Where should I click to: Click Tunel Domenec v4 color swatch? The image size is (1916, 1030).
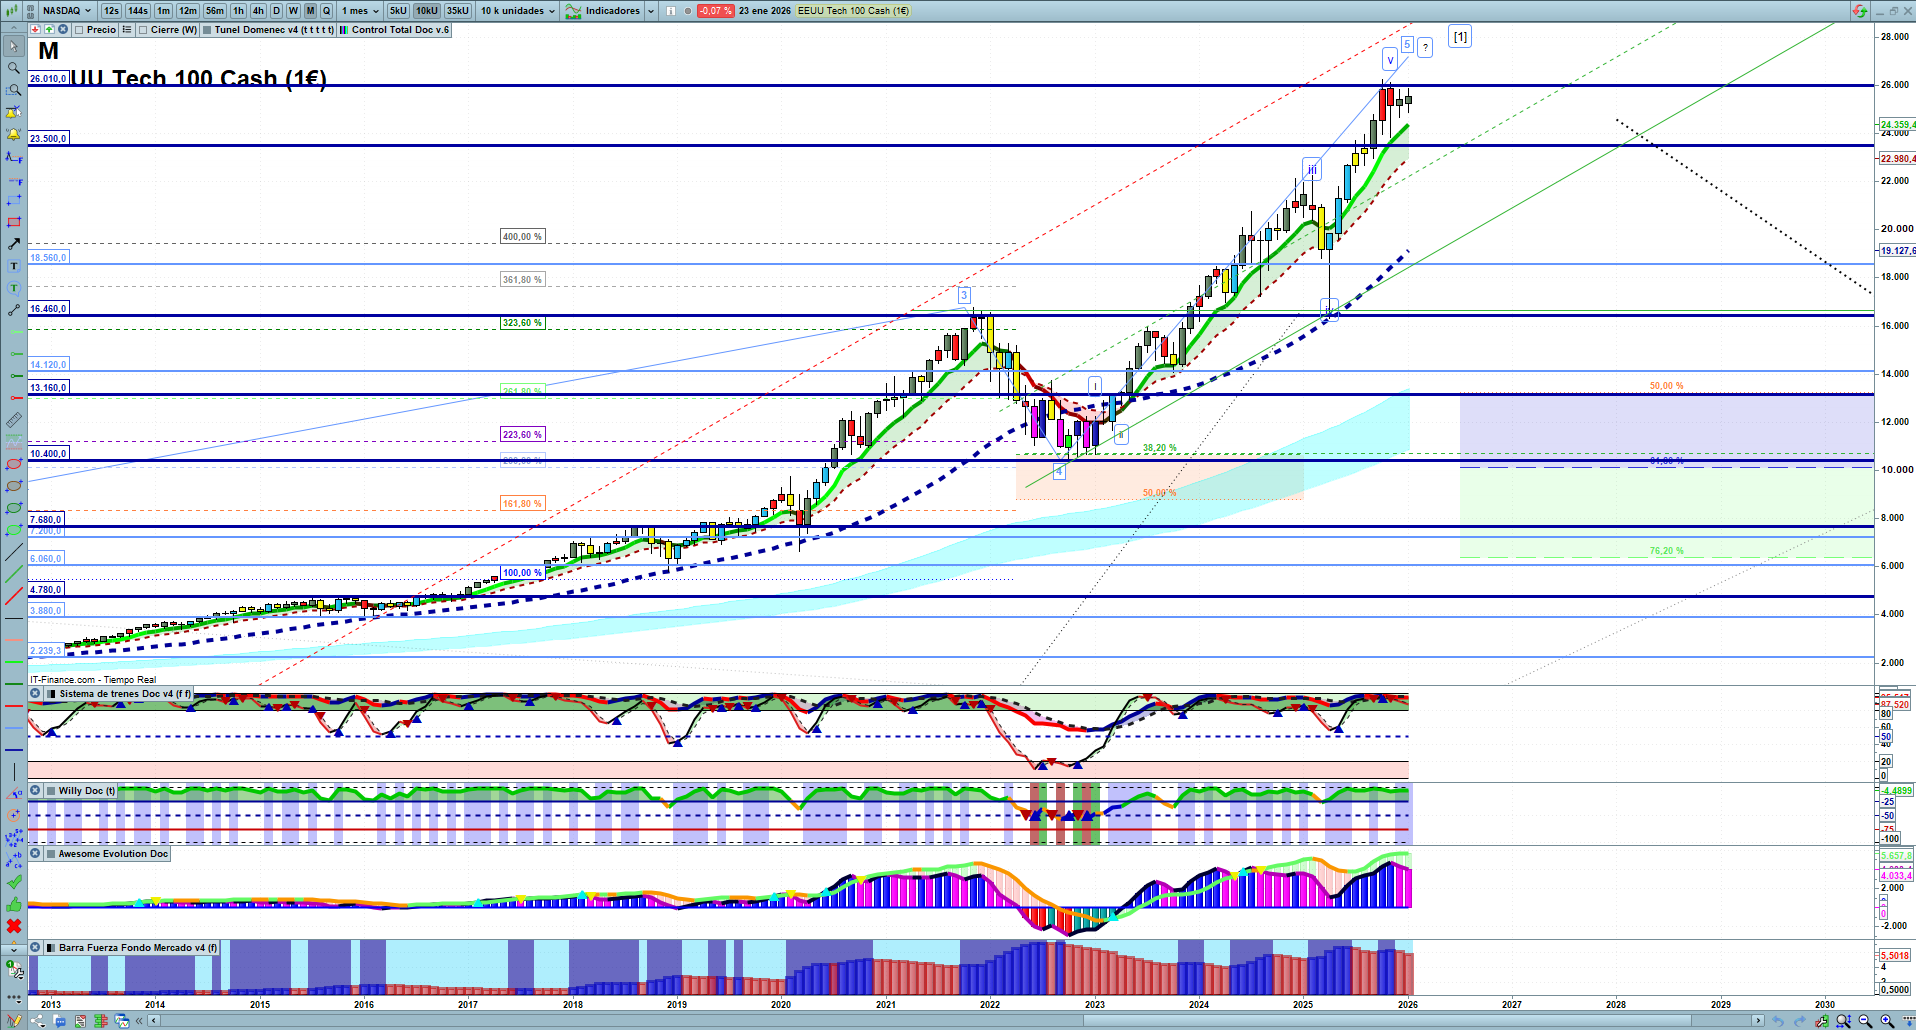coord(207,30)
